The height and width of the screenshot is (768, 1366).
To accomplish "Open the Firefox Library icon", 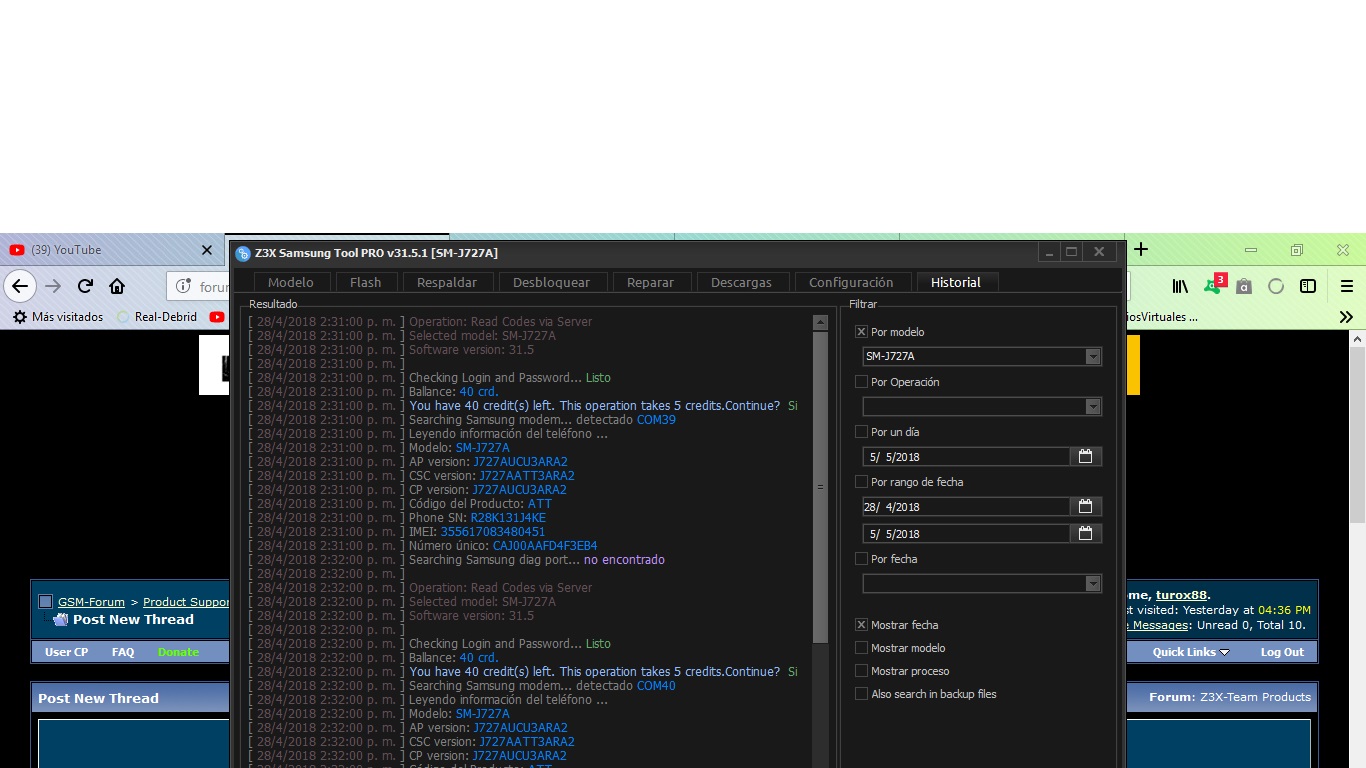I will (1181, 286).
